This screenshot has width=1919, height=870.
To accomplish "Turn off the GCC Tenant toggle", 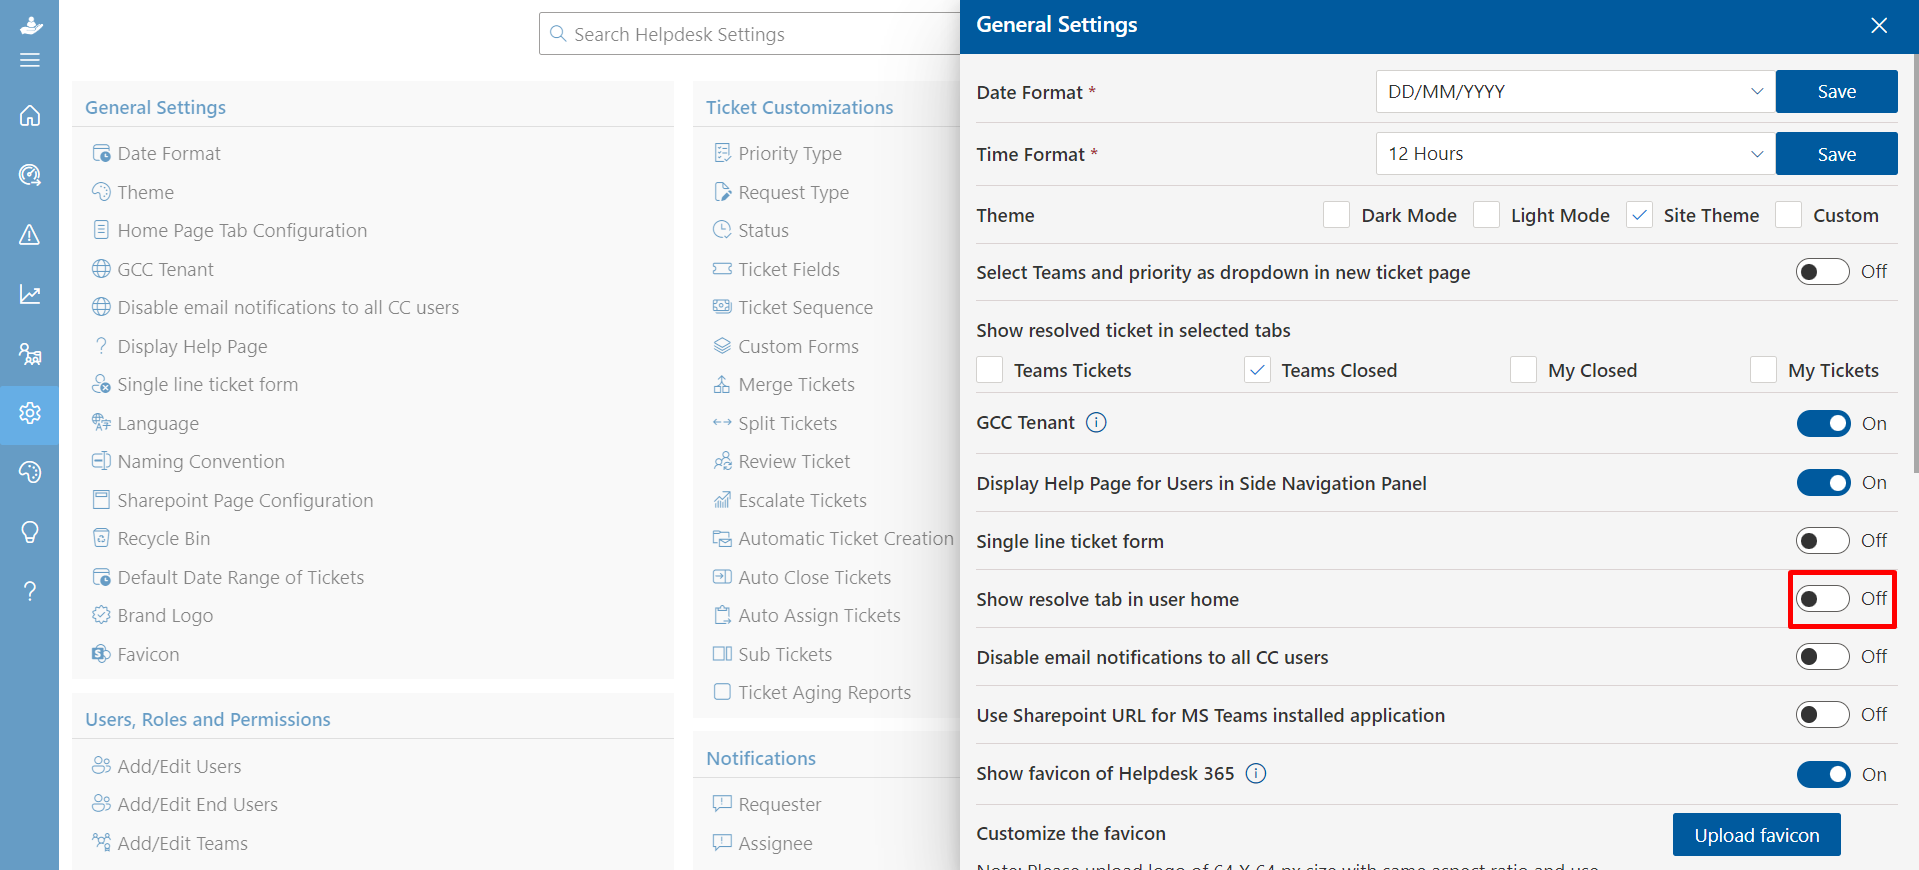I will [x=1823, y=424].
